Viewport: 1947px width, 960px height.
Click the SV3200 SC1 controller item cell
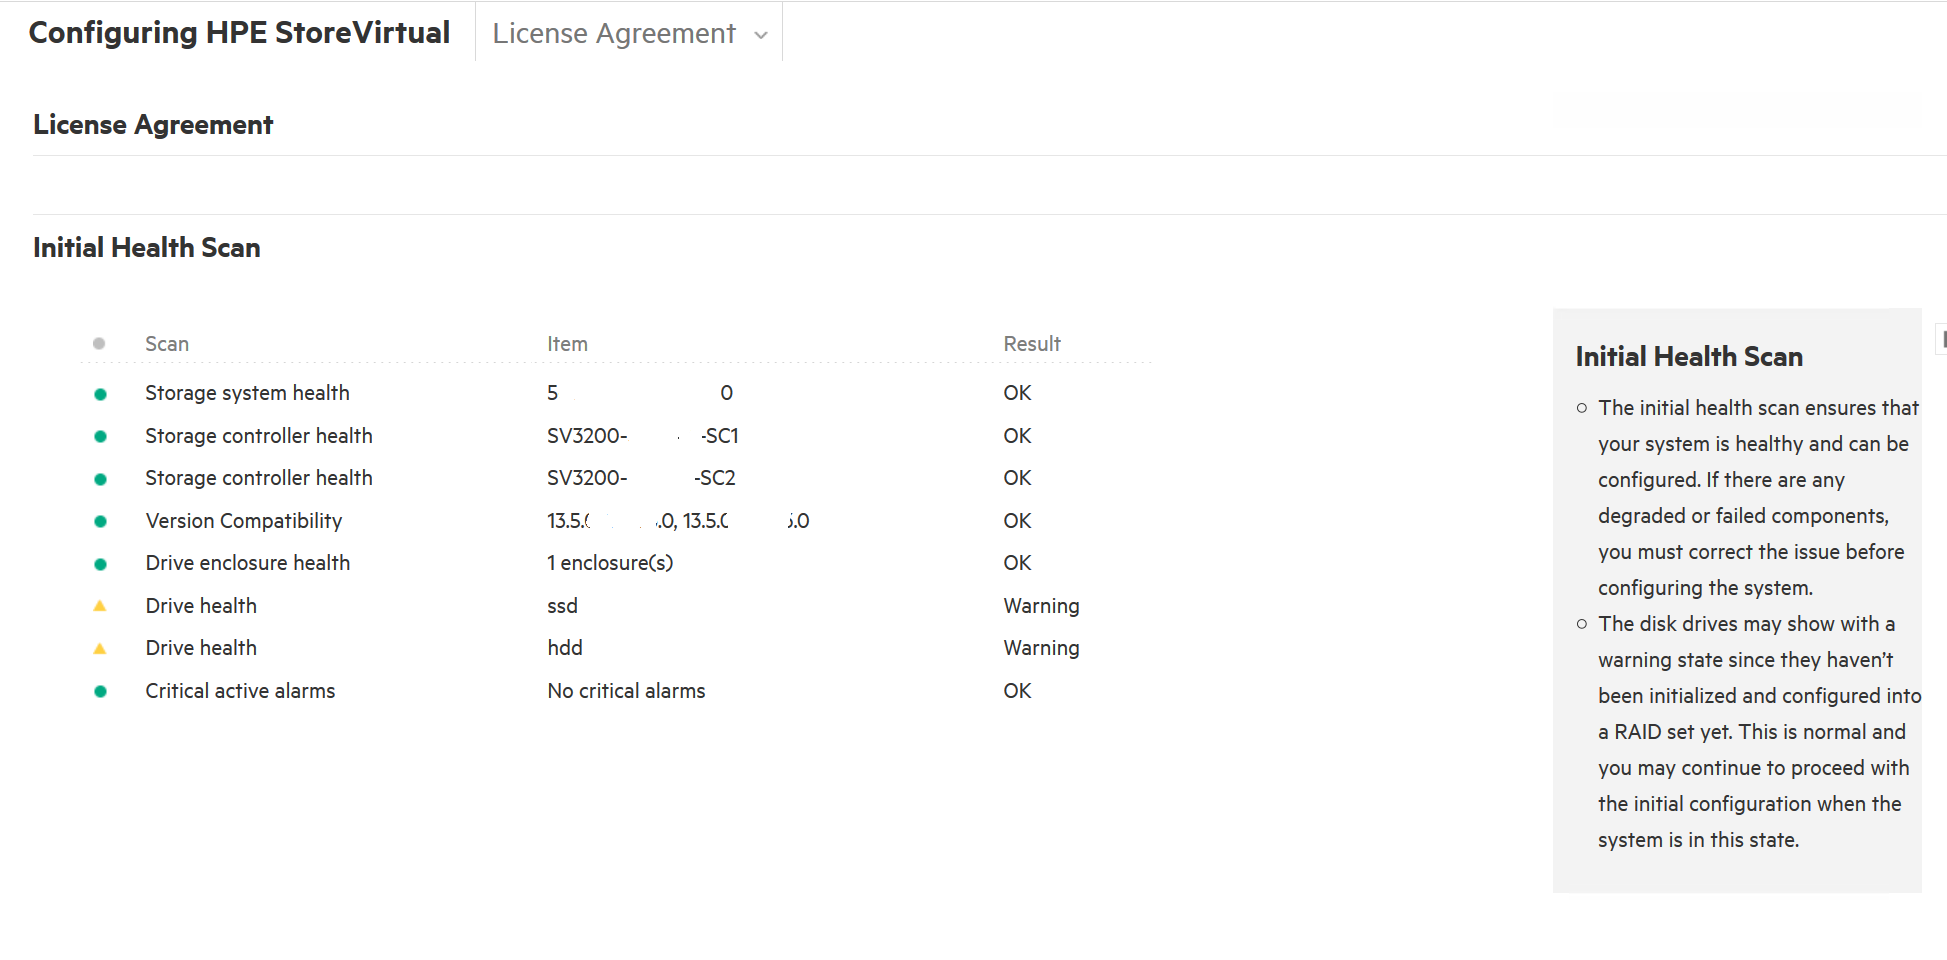tap(642, 436)
